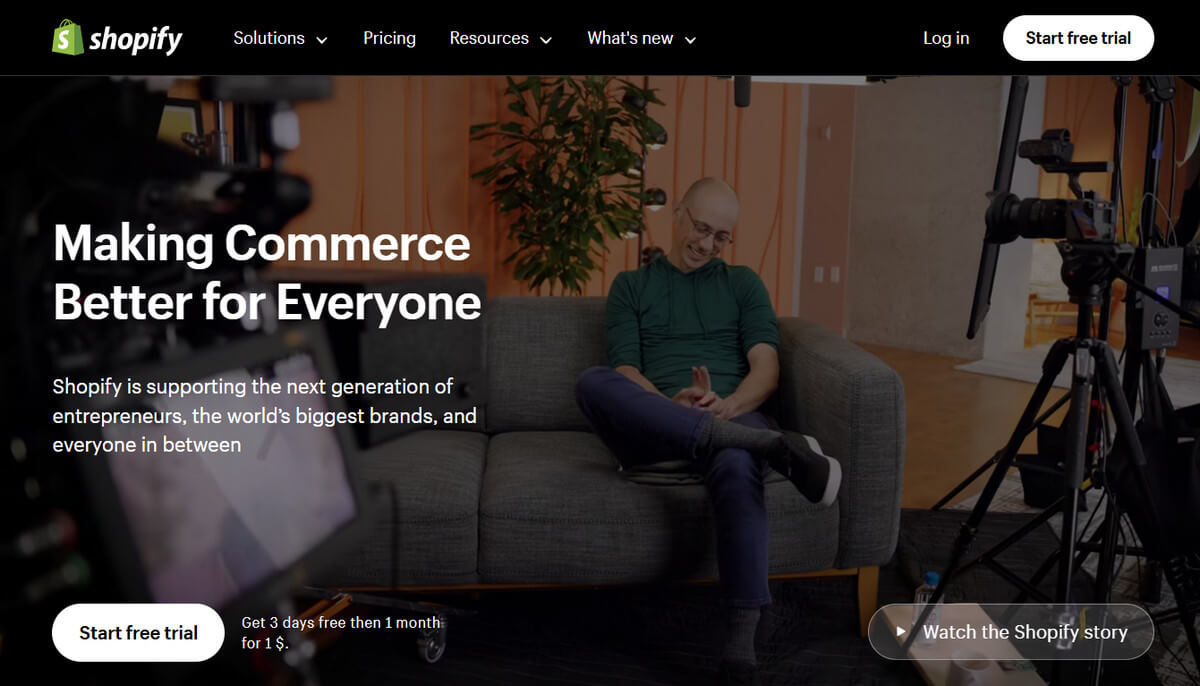Image resolution: width=1200 pixels, height=686 pixels.
Task: Click the shopify wordmark in the header
Action: tap(135, 39)
